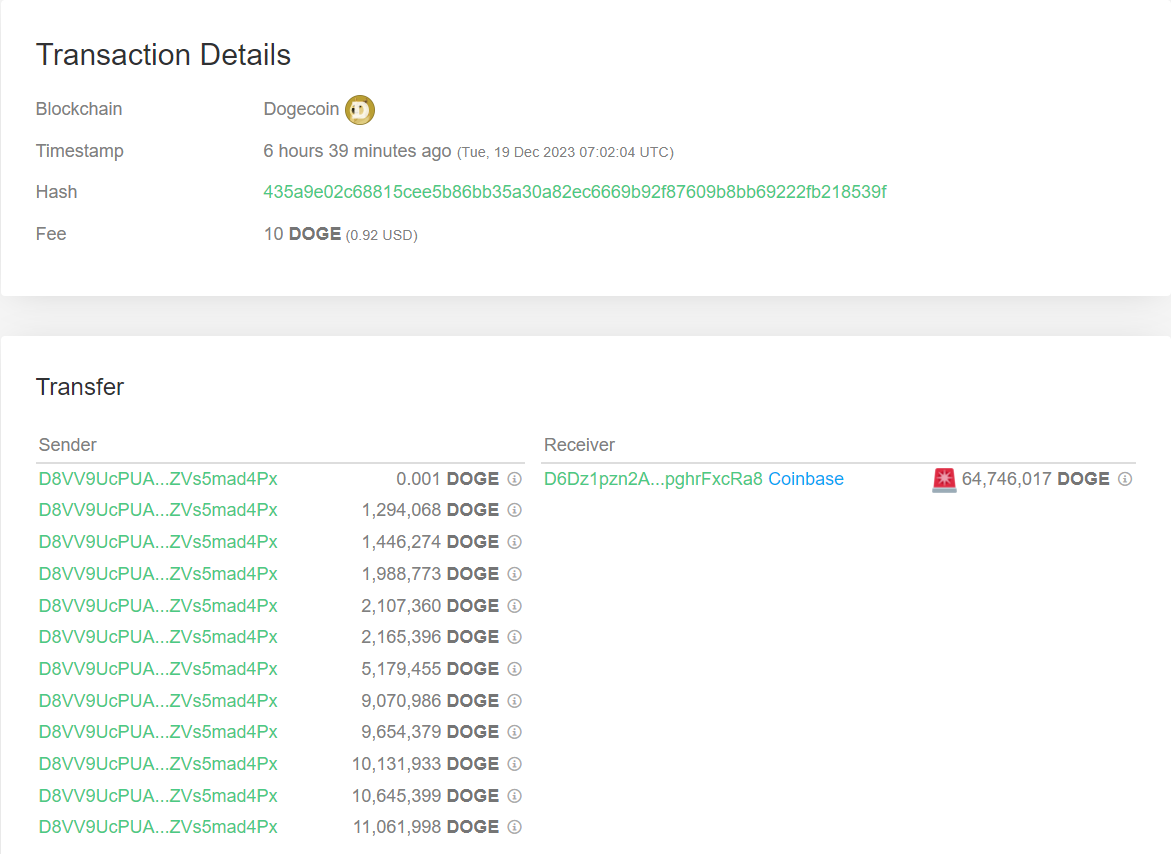Click sender address beside 1,446,274 DOGE

click(157, 542)
